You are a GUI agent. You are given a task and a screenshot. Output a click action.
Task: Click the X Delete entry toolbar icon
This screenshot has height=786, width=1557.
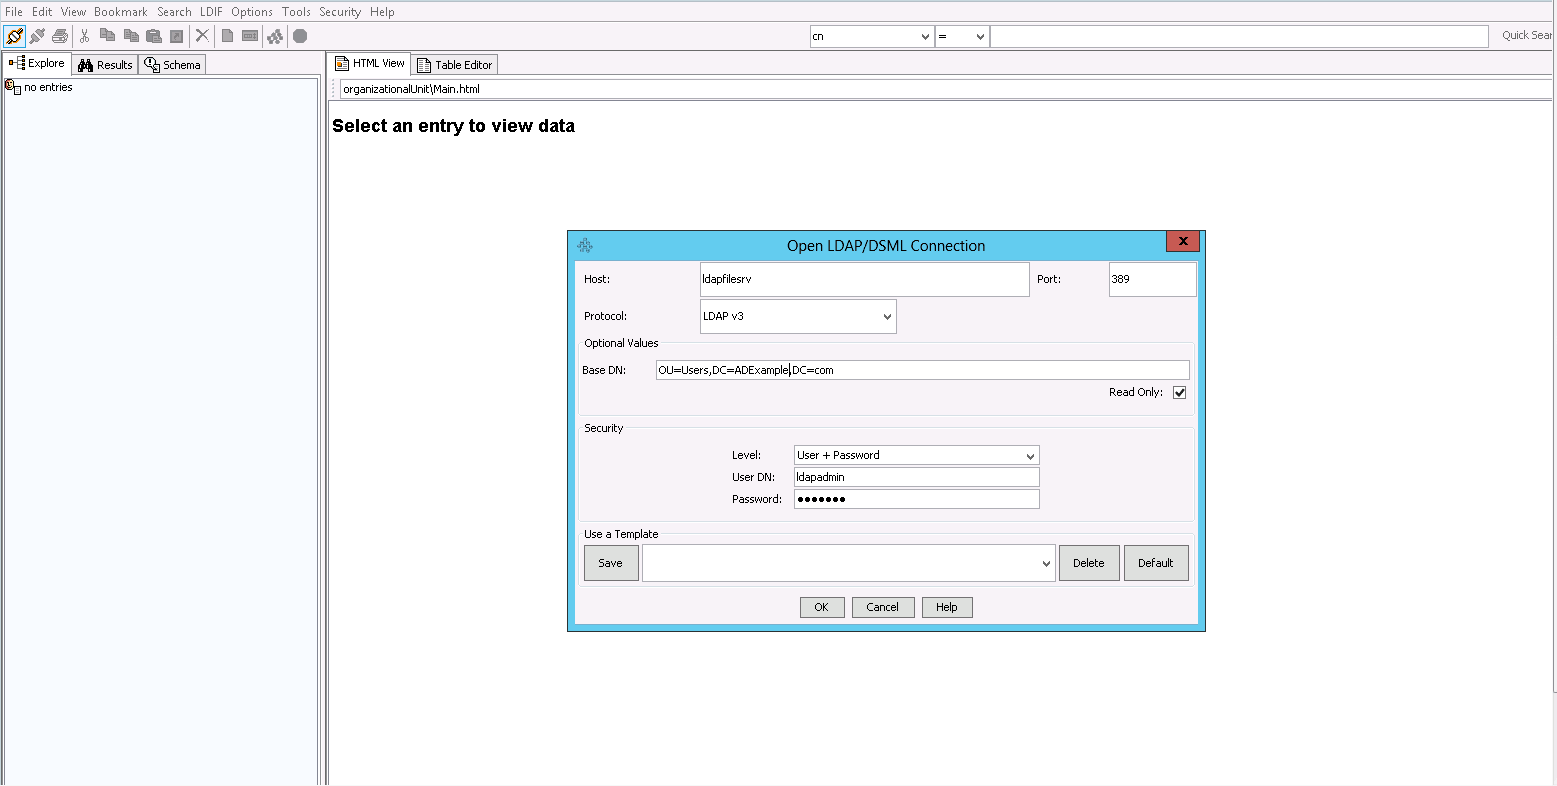pyautogui.click(x=202, y=36)
